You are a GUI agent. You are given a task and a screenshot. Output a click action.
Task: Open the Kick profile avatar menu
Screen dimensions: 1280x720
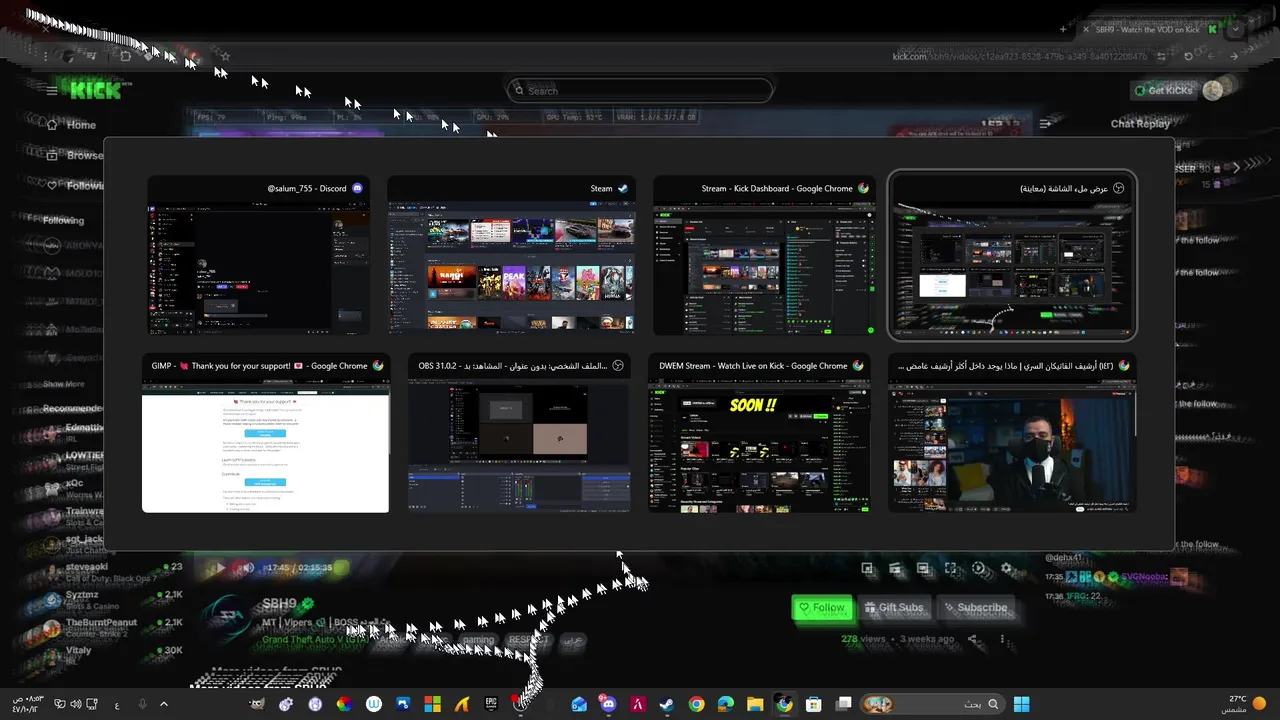click(1213, 90)
